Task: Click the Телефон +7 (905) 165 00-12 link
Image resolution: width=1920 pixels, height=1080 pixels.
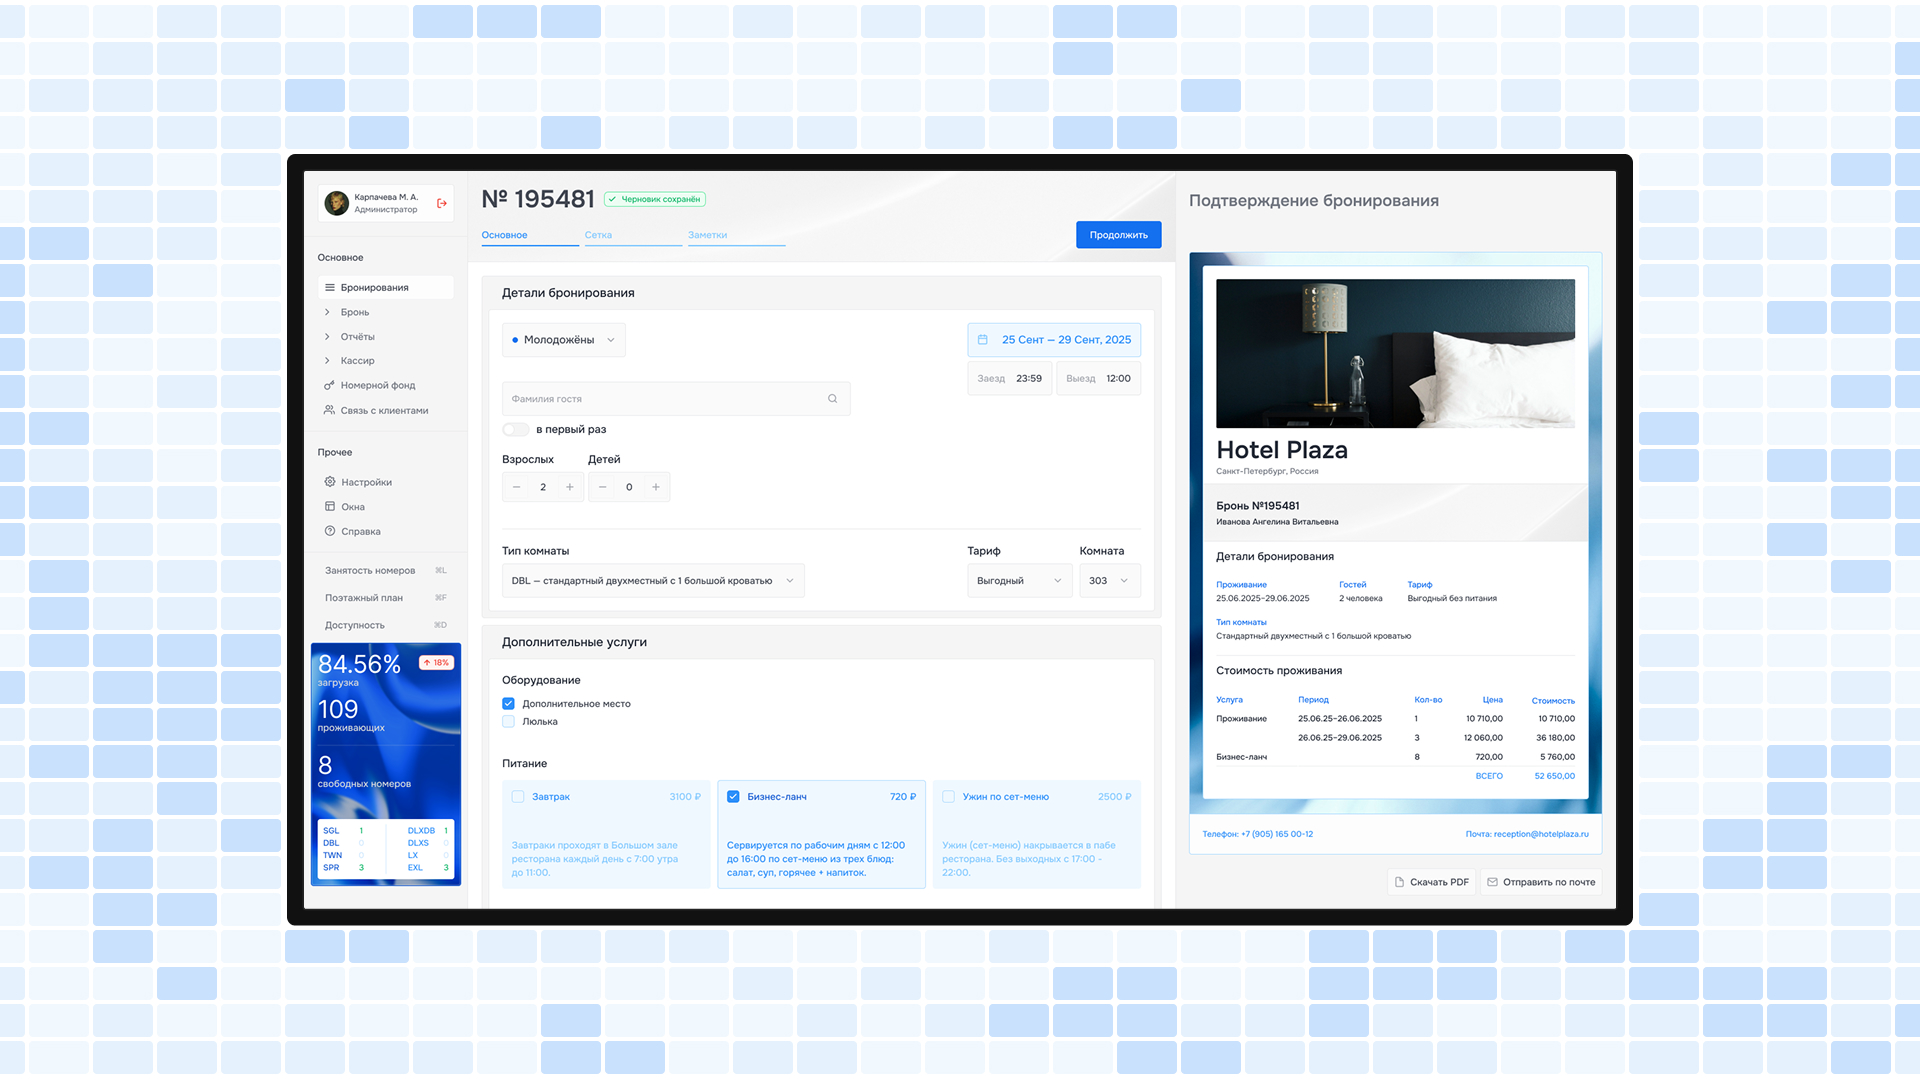Action: (1257, 834)
